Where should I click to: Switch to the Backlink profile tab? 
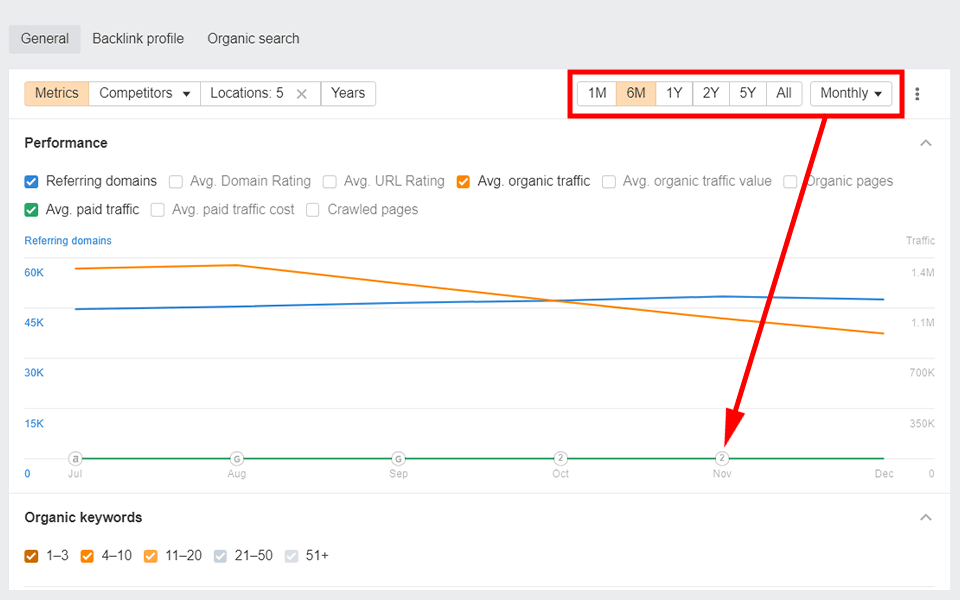pyautogui.click(x=138, y=39)
